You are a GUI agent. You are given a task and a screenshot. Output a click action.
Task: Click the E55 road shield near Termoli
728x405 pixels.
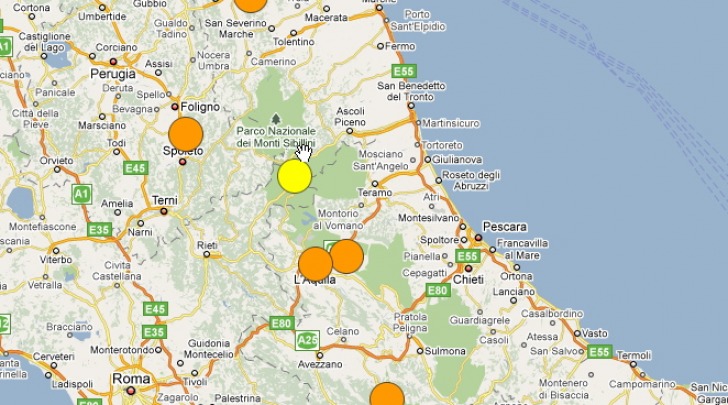coord(599,352)
